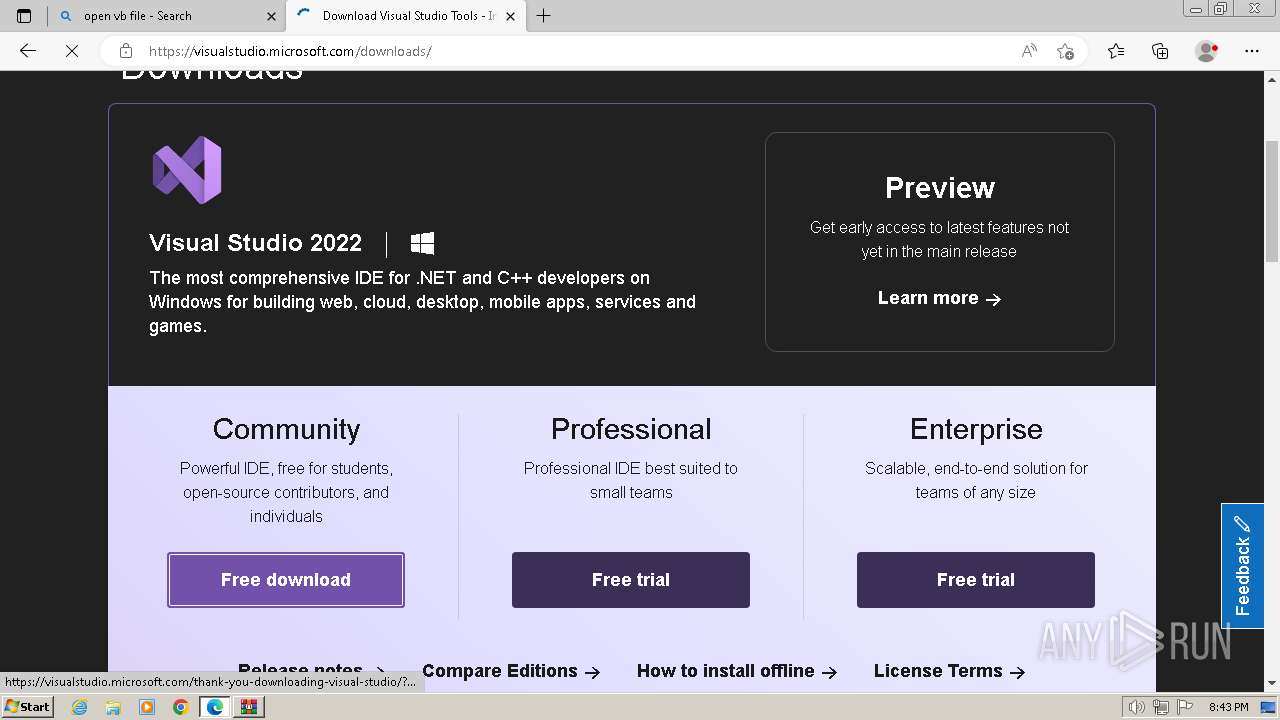Screen dimensions: 1280x720
Task: View site information lock icon
Action: [x=126, y=51]
